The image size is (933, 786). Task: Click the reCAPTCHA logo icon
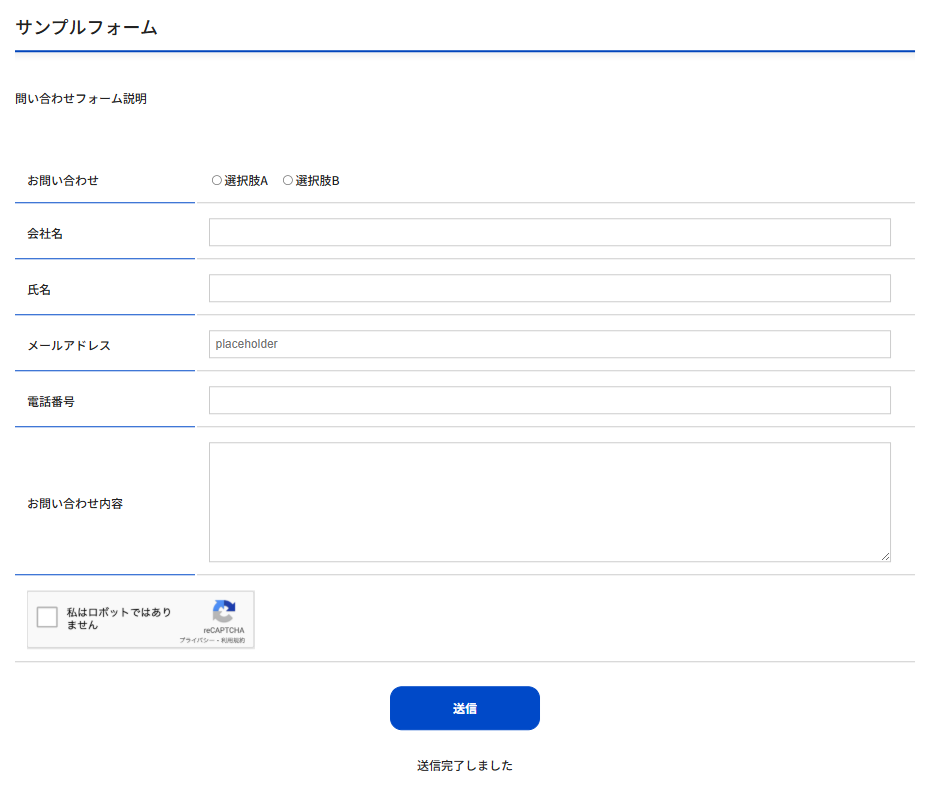224,612
